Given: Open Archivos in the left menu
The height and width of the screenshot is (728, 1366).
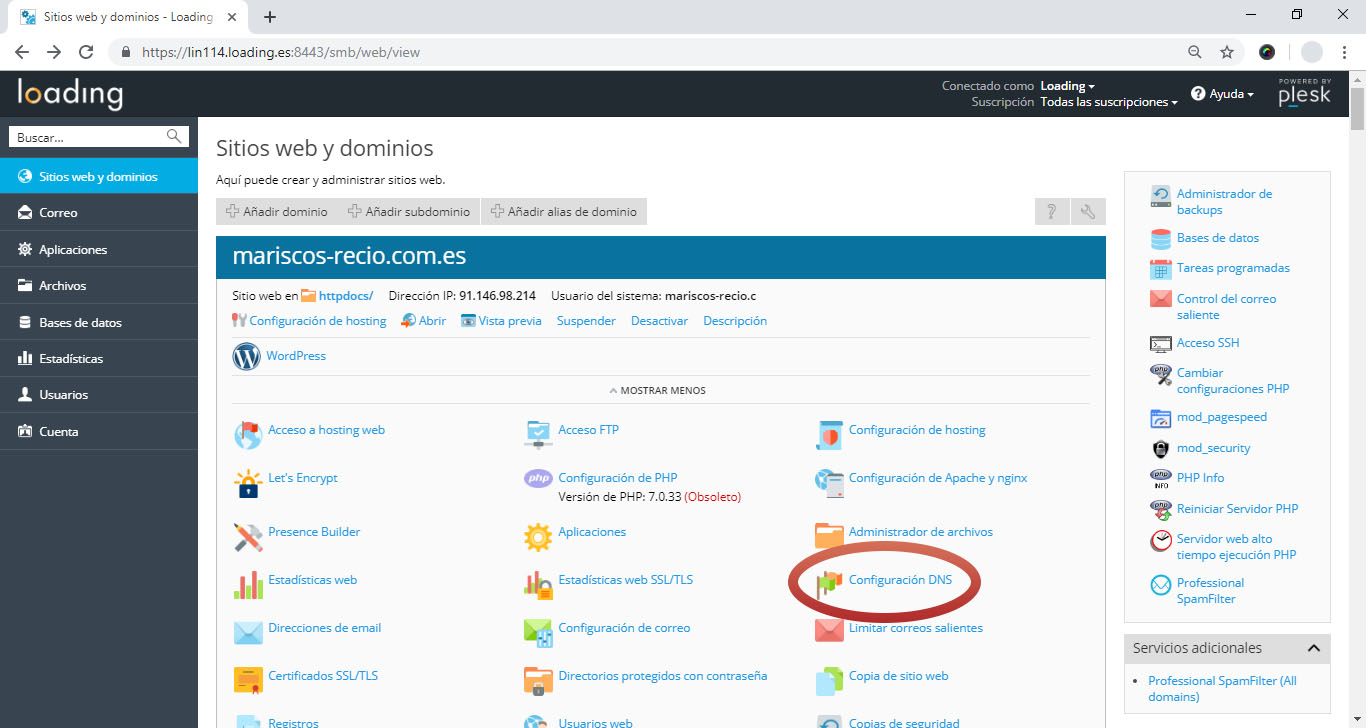Looking at the screenshot, I should coord(99,286).
